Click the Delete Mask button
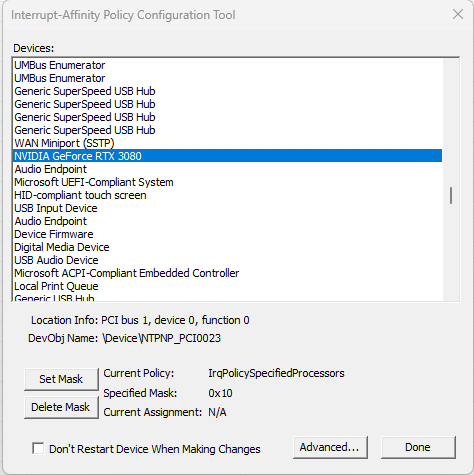Viewport: 474px width, 475px height. [61, 407]
